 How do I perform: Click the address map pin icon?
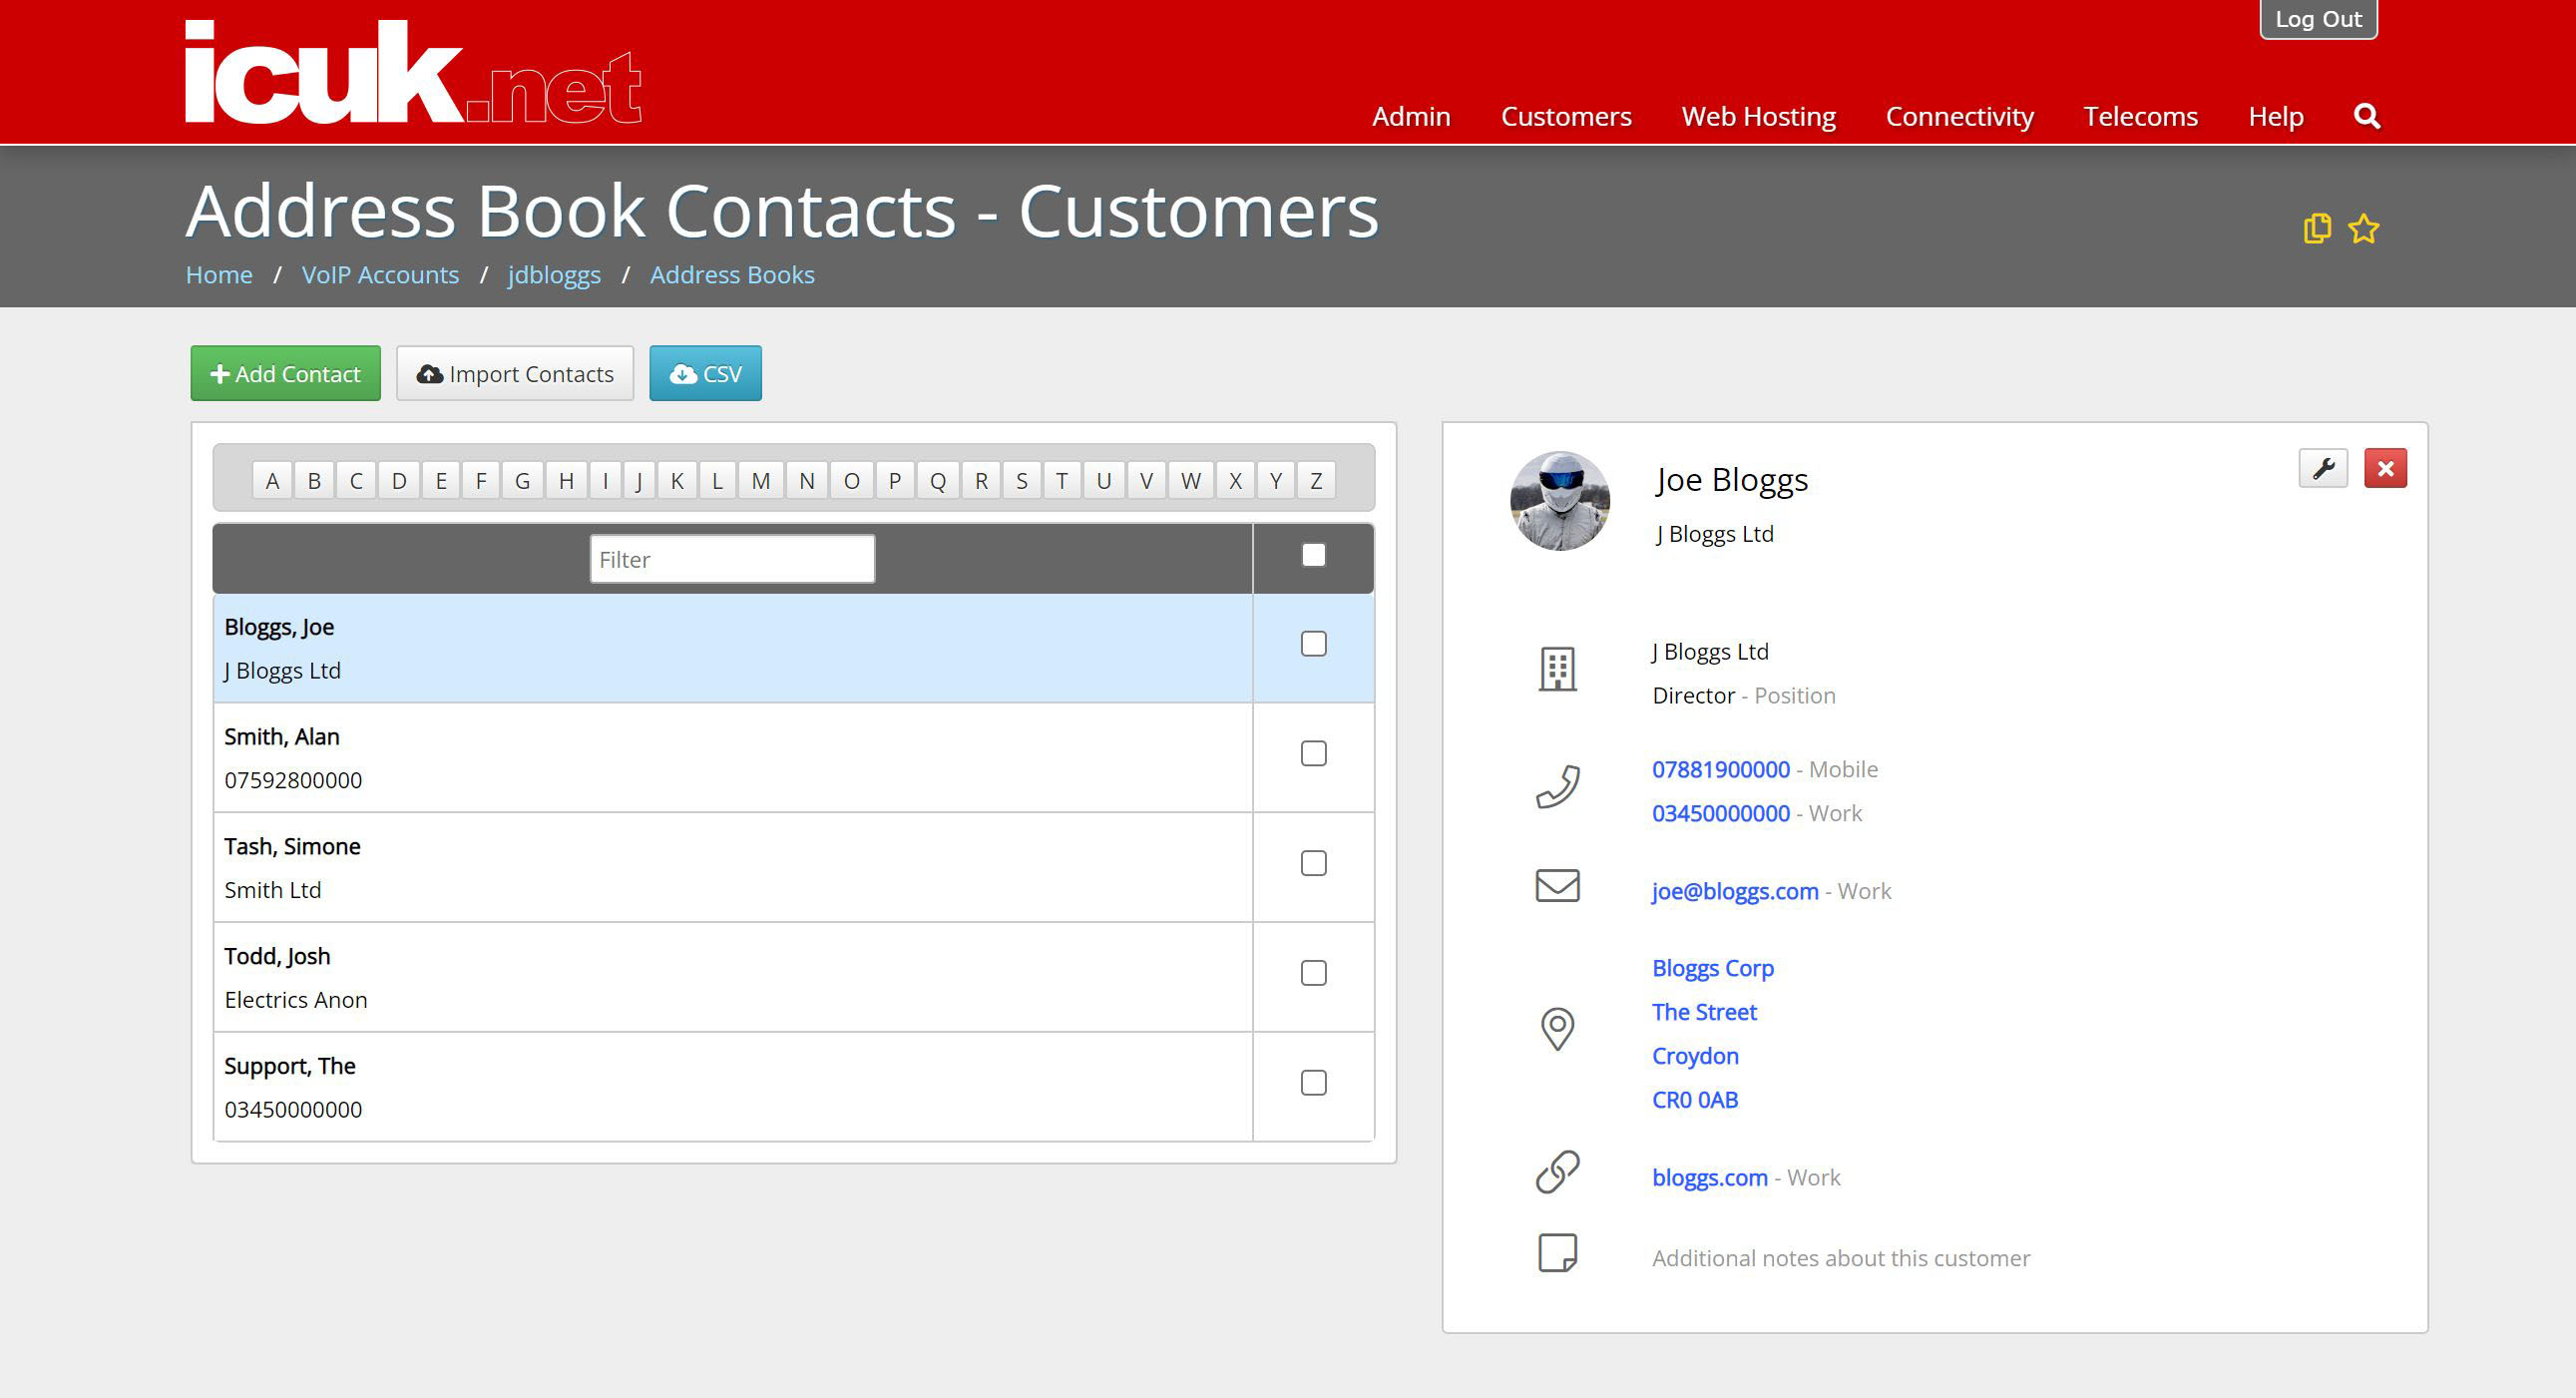(x=1557, y=1028)
